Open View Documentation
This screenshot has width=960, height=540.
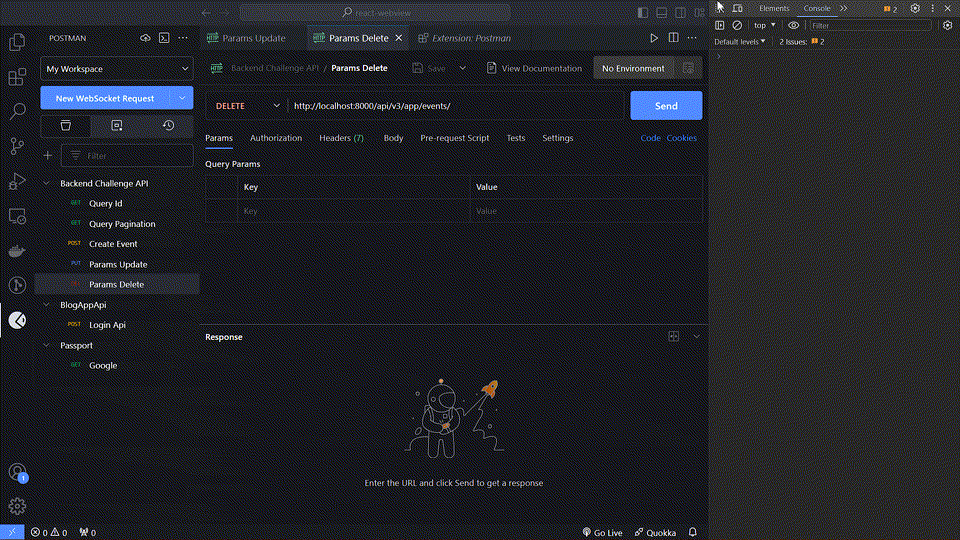[x=534, y=68]
